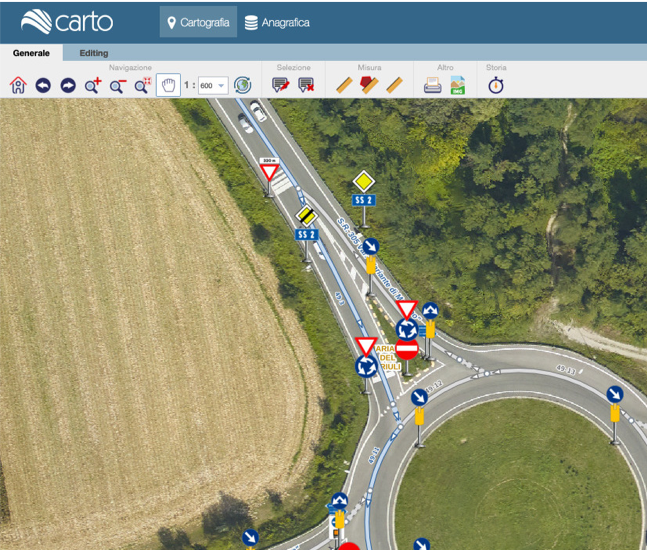Switch to the Generale tab
This screenshot has width=647, height=550.
click(x=31, y=53)
